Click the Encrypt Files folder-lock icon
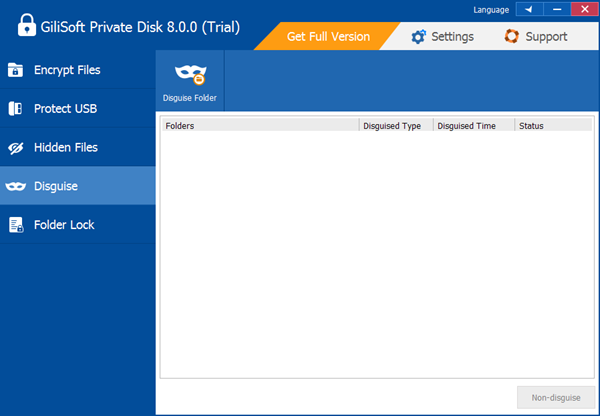 point(15,70)
